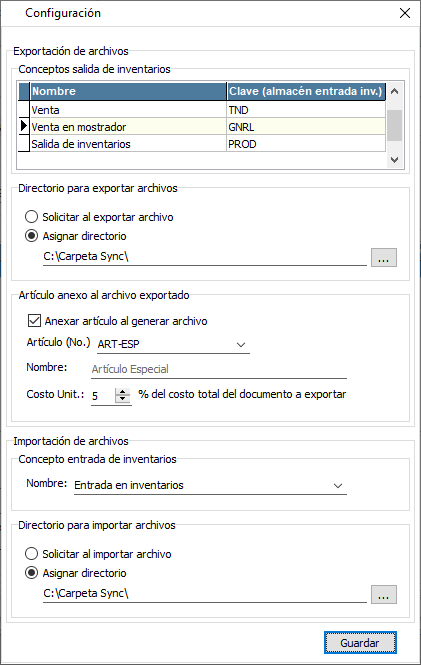Open the Artículo (No.) ART-ESP dropdown
Viewport: 421px width, 665px height.
241,344
